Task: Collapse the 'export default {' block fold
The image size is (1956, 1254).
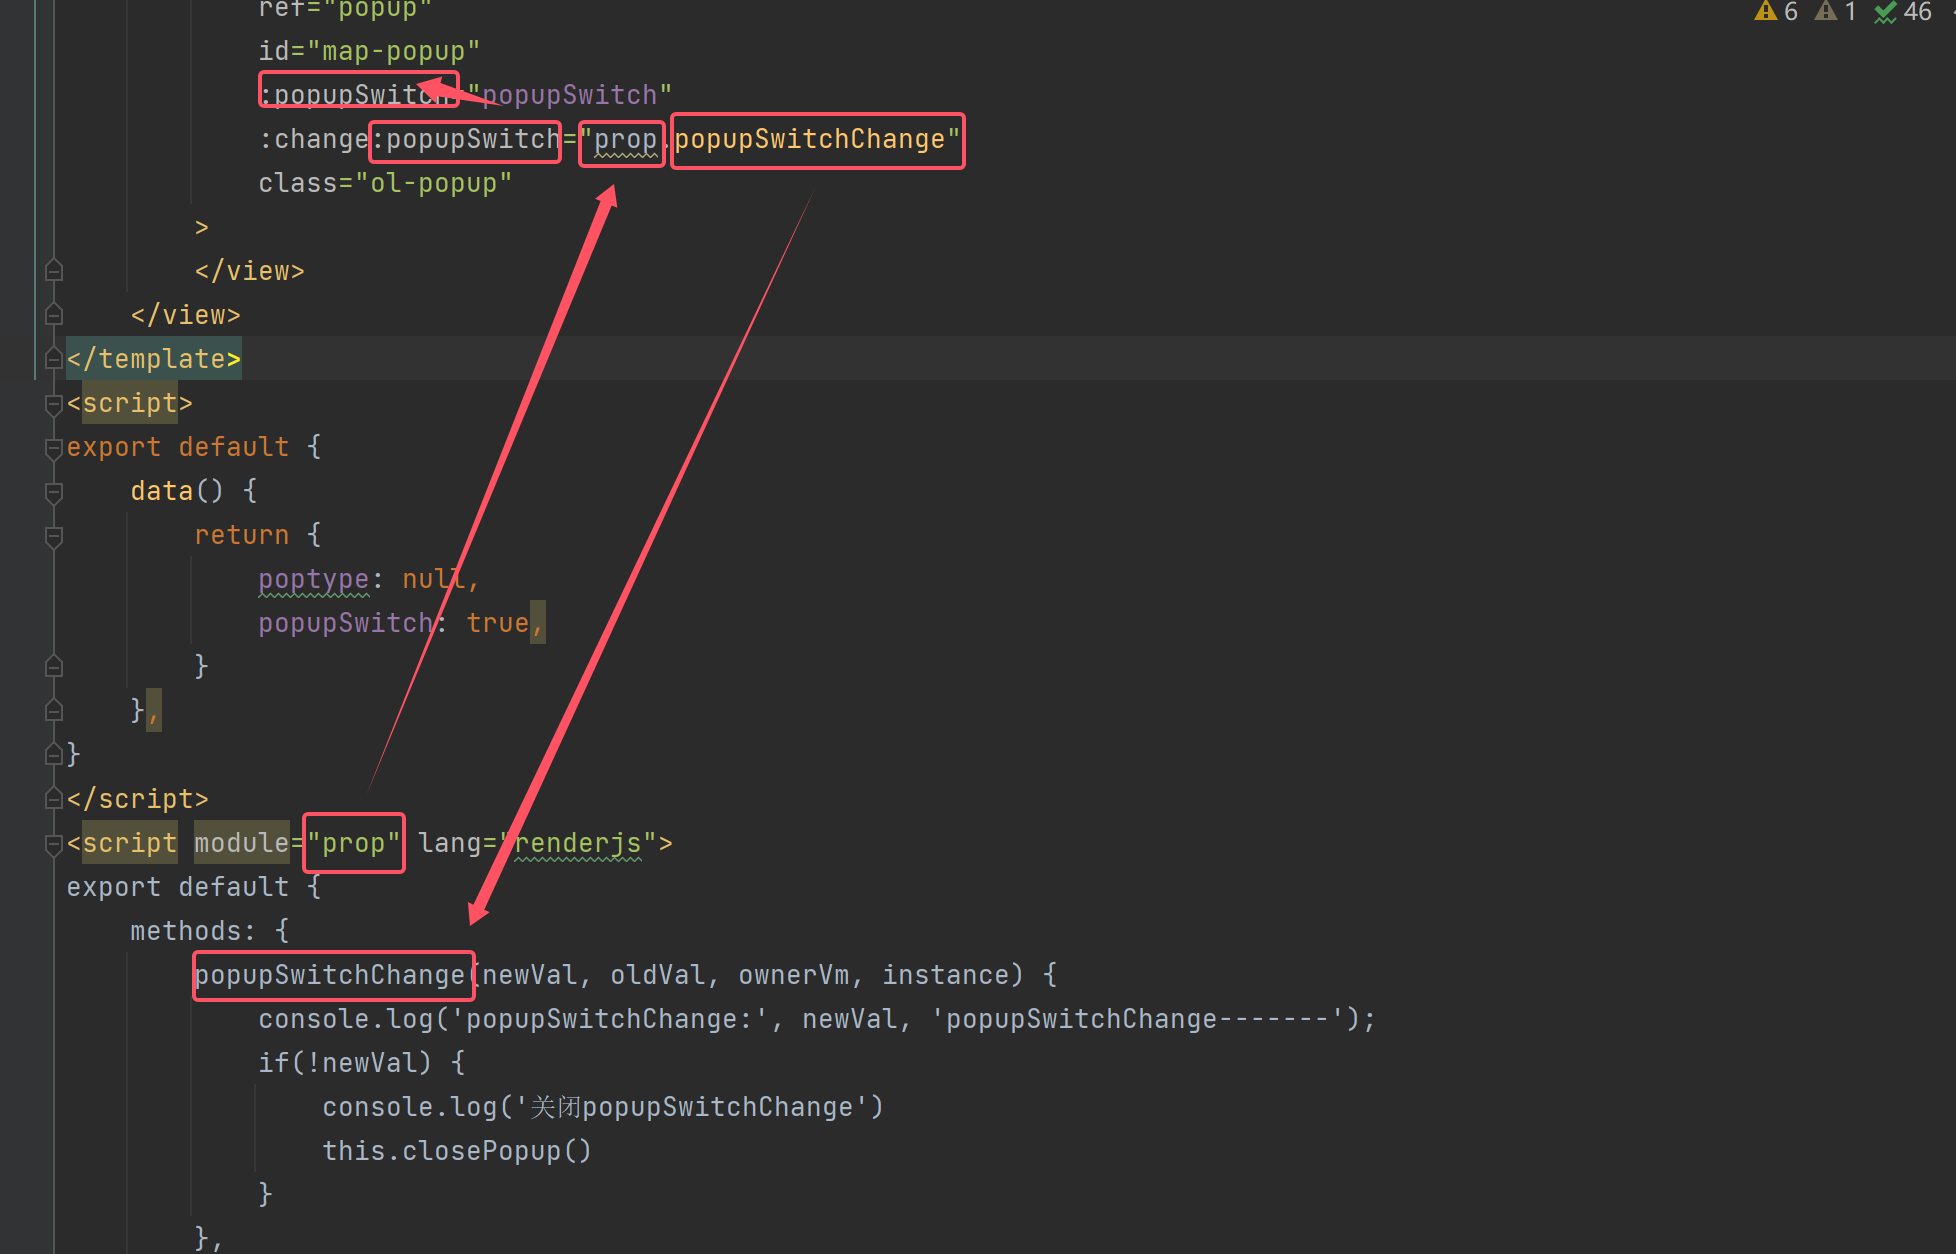Action: 54,448
